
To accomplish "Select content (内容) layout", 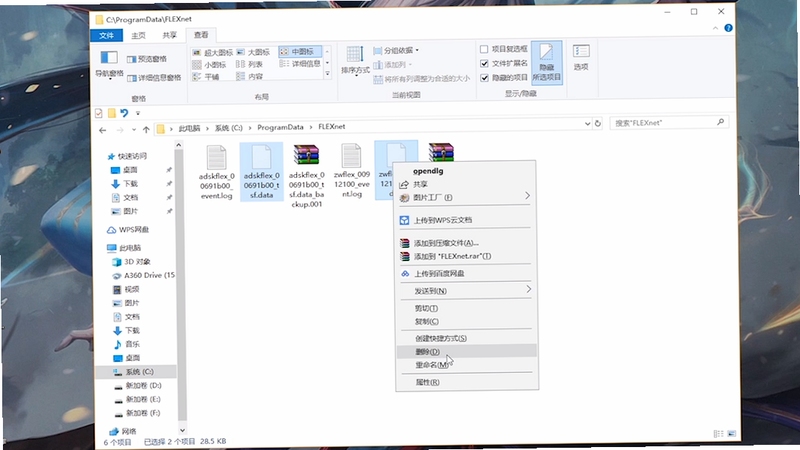I will click(249, 77).
